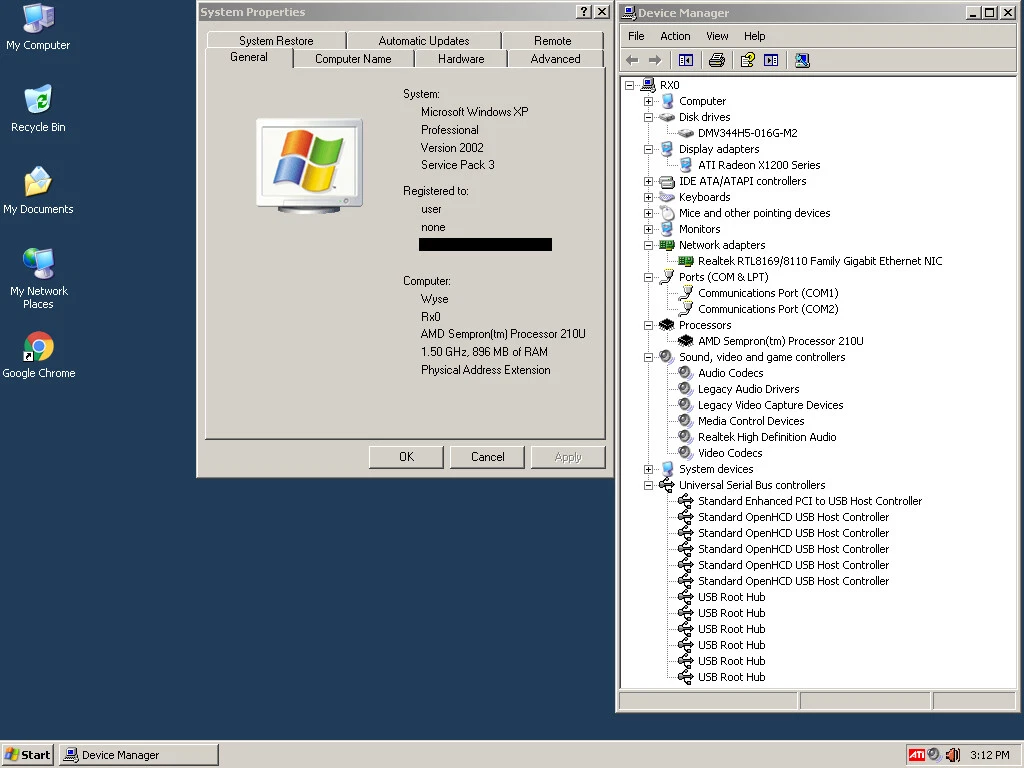Switch to the Remote tab
The height and width of the screenshot is (768, 1024).
(552, 40)
